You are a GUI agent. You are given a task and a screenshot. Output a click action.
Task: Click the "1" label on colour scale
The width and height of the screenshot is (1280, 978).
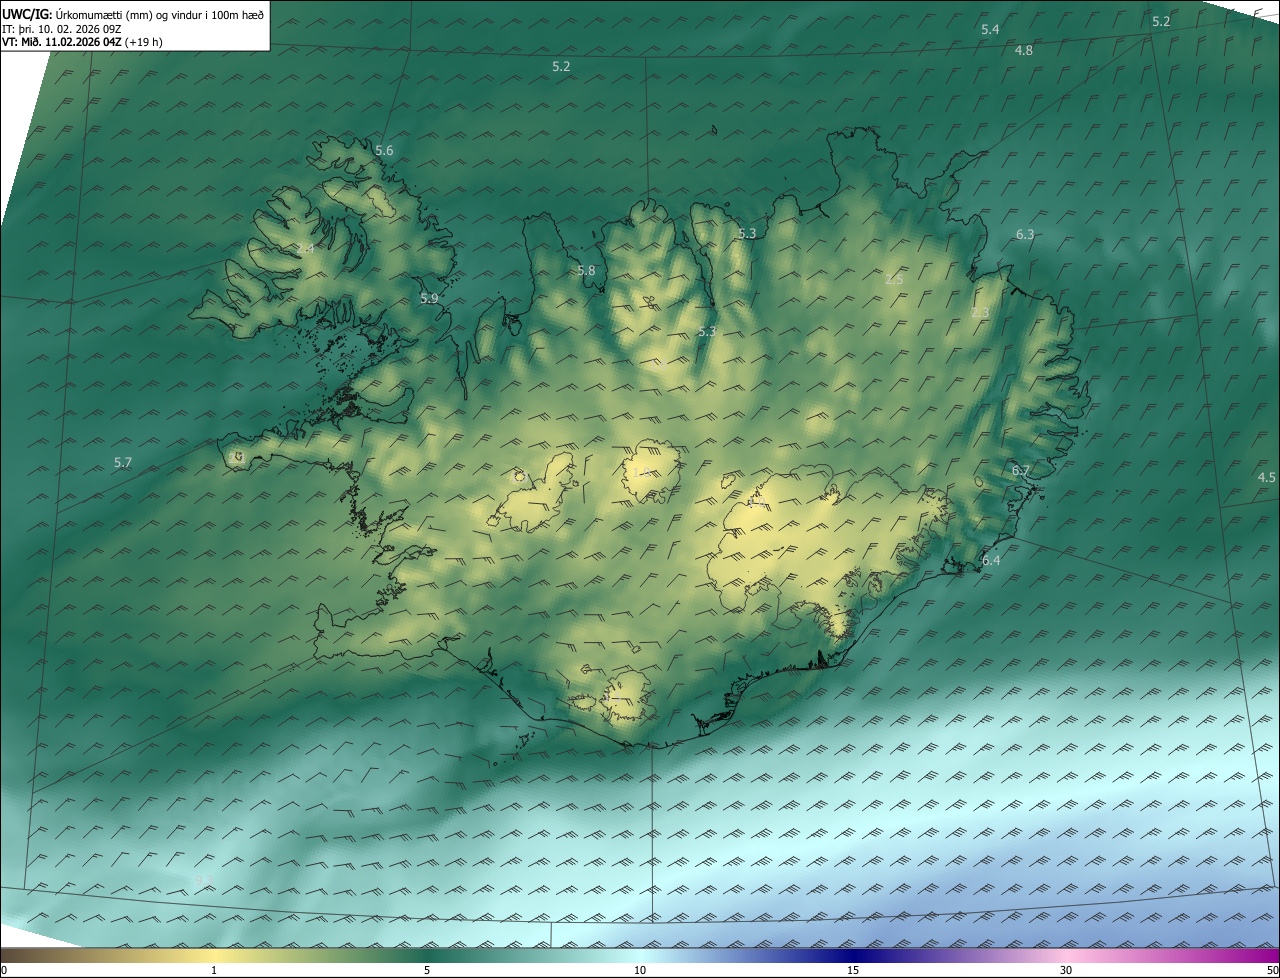coord(214,970)
